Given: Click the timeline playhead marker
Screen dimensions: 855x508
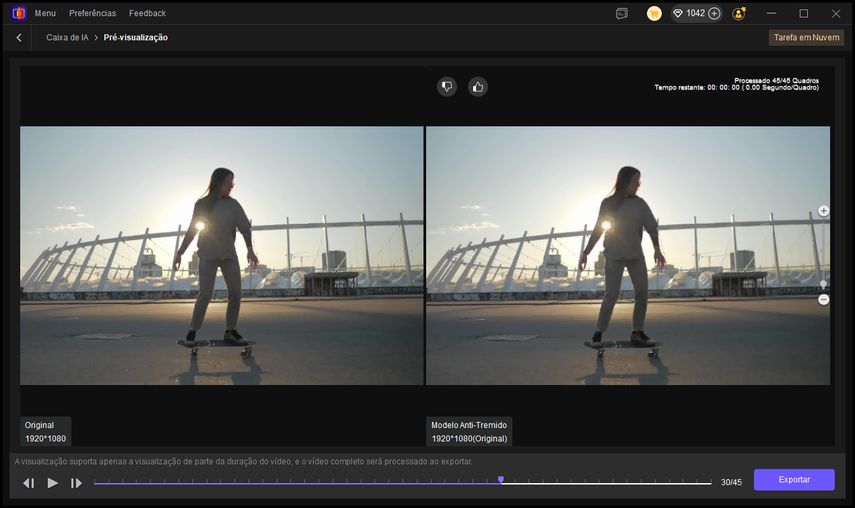Looking at the screenshot, I should point(501,480).
